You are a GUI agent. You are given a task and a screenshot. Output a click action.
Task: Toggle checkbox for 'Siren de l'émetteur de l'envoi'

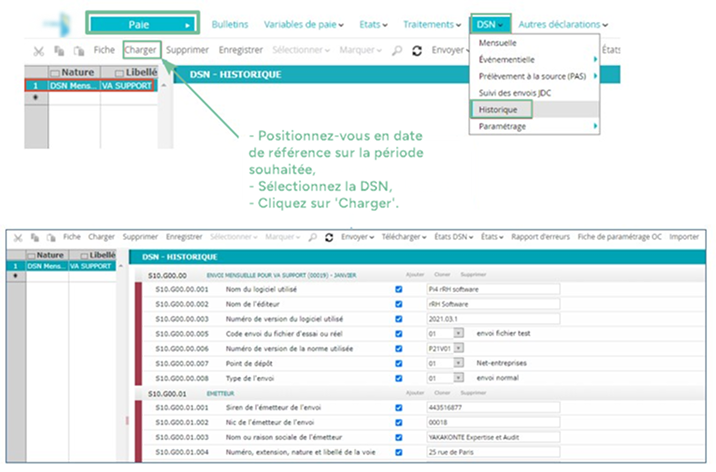pyautogui.click(x=399, y=408)
